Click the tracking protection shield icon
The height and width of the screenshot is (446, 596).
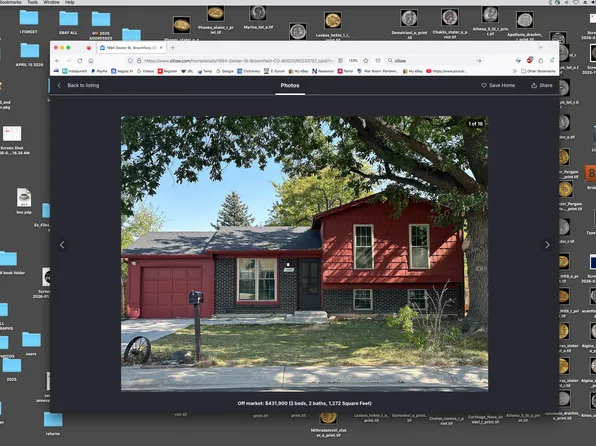[x=130, y=60]
